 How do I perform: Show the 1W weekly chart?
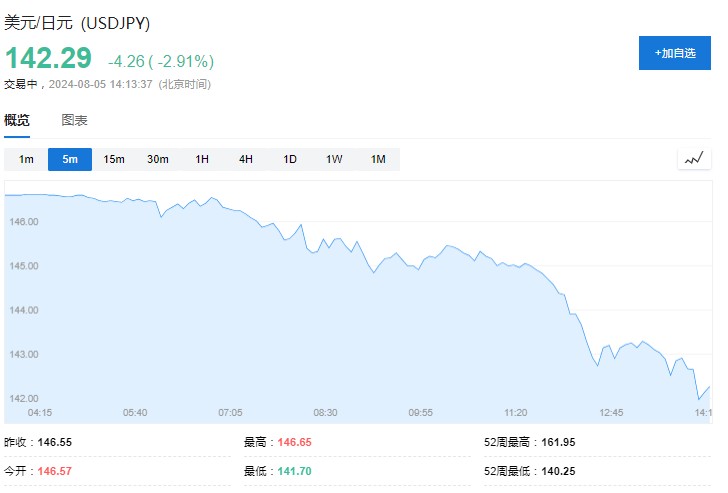(x=334, y=159)
